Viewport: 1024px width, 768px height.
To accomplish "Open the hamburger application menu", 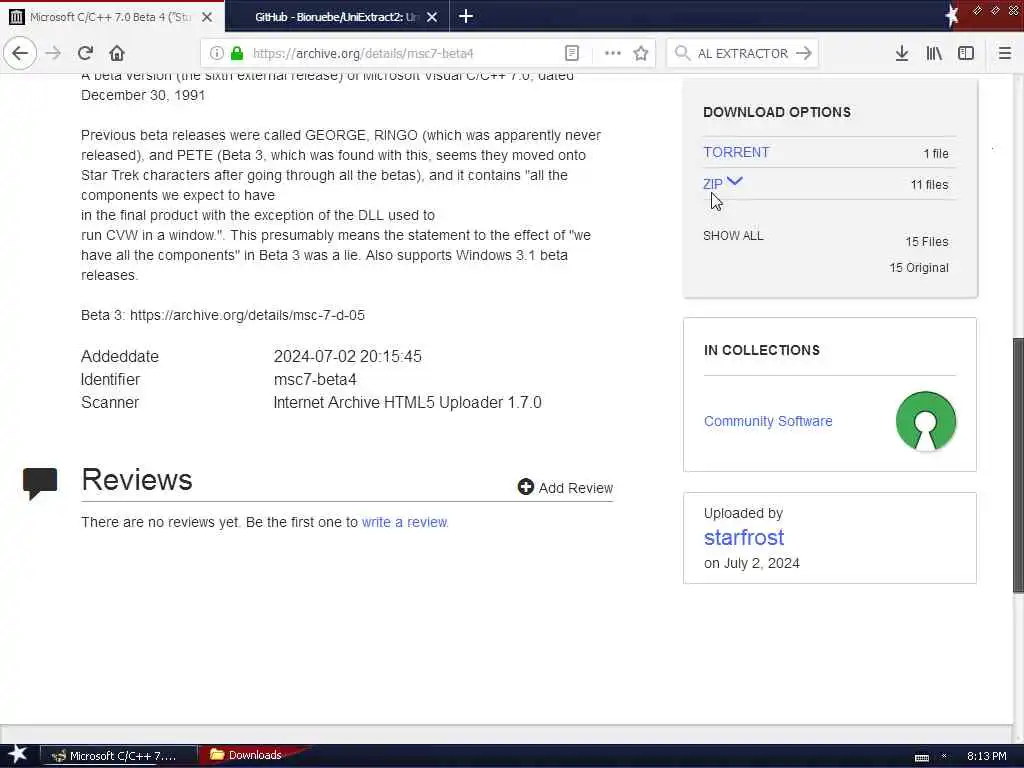I will tap(1004, 53).
